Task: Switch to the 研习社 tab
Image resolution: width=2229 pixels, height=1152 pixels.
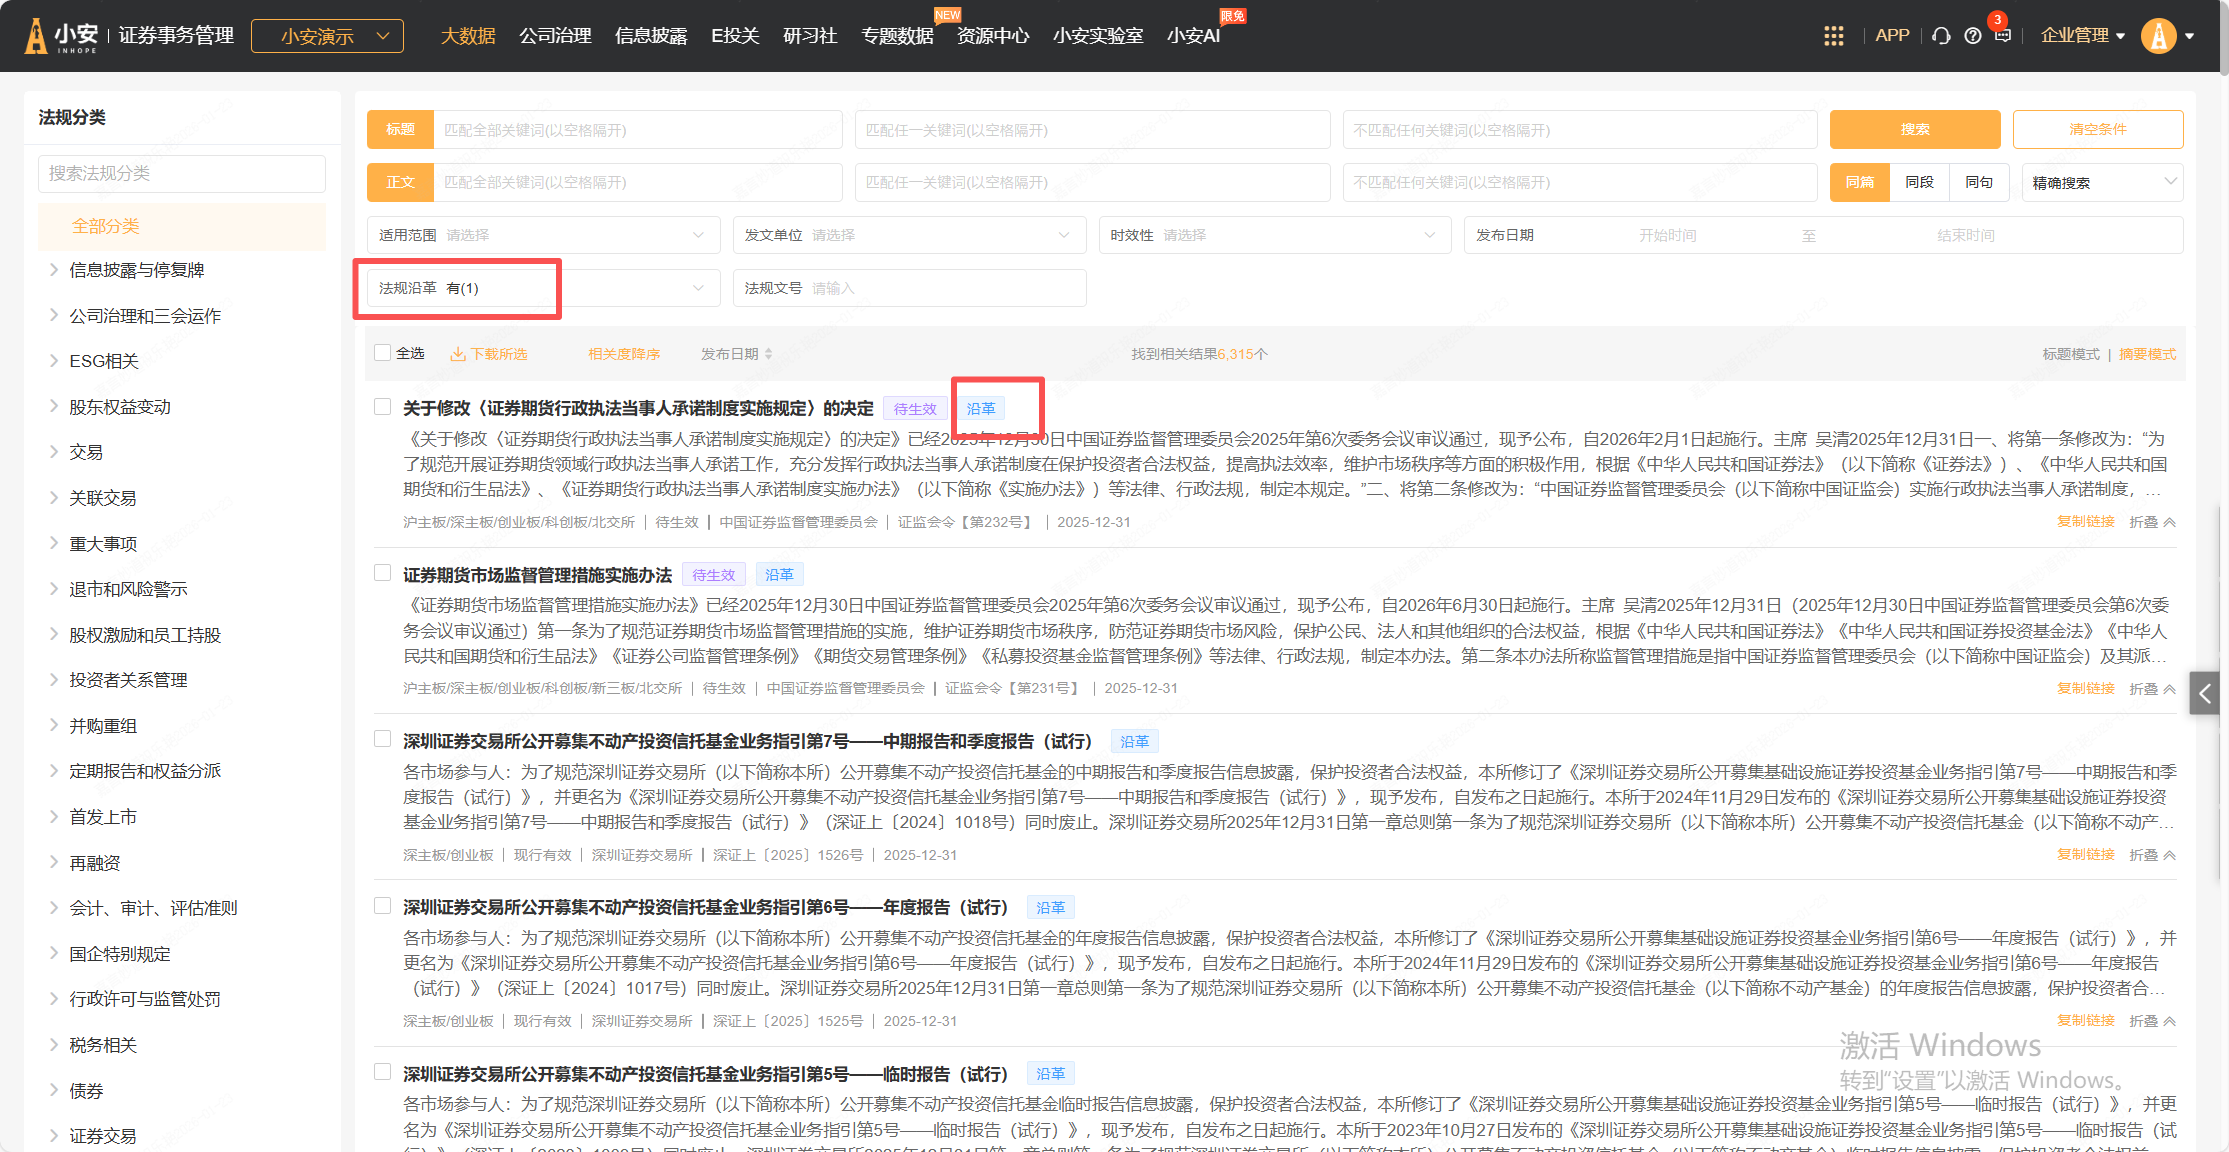Action: [809, 36]
